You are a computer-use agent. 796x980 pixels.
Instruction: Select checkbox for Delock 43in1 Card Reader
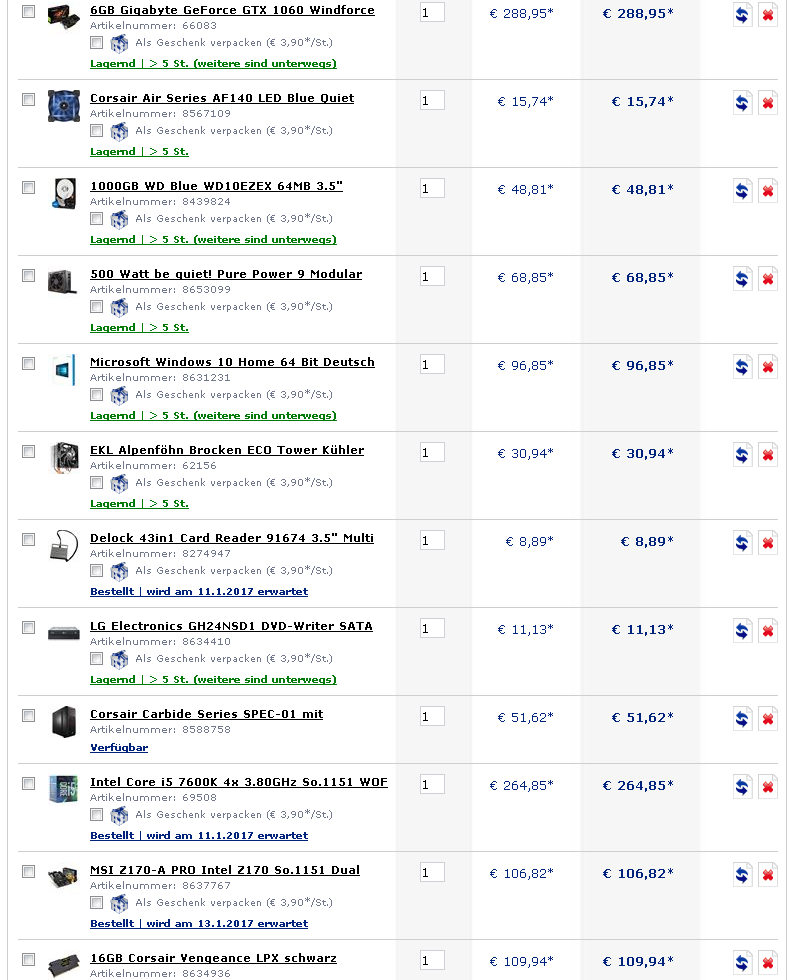tap(28, 539)
